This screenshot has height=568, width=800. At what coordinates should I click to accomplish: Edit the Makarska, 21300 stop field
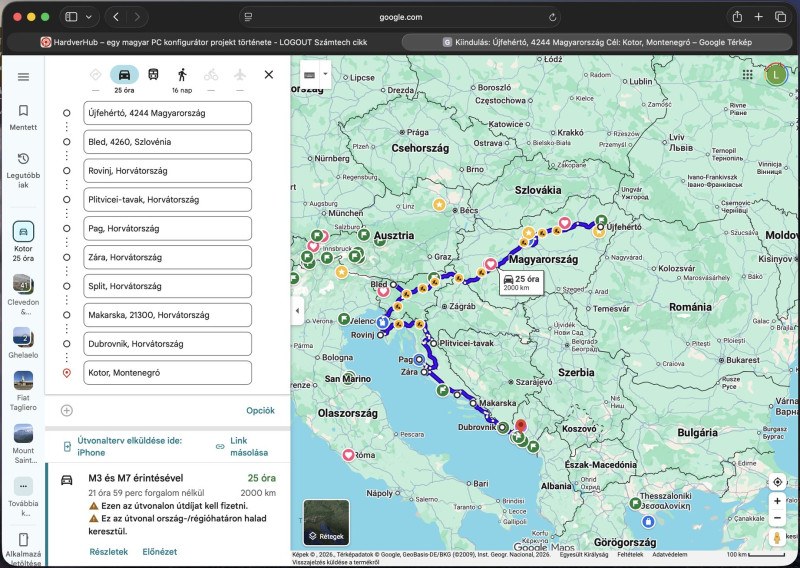167,315
